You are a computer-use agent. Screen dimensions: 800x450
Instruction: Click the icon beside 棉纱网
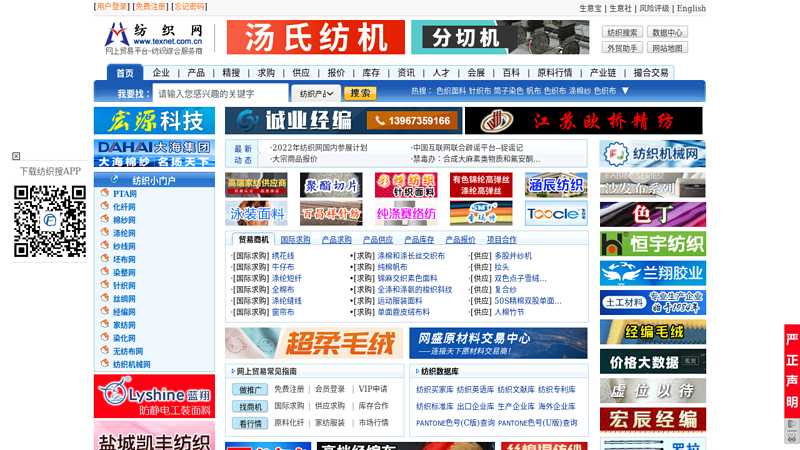pos(105,219)
